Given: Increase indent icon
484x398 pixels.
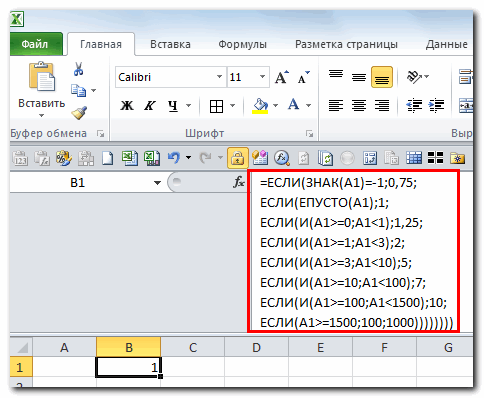Looking at the screenshot, I should 436,106.
